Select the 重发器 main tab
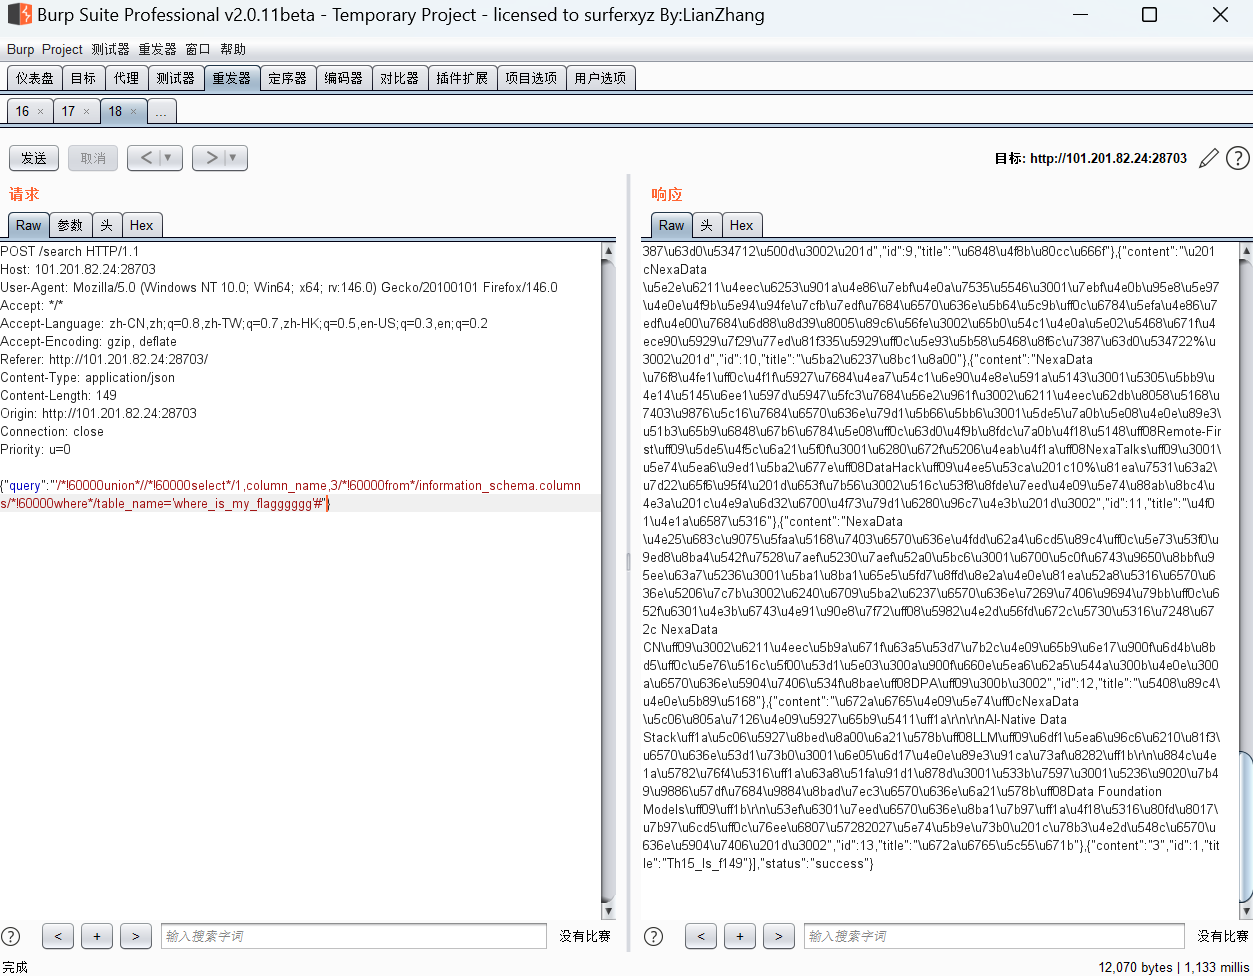The height and width of the screenshot is (976, 1253). pyautogui.click(x=231, y=78)
